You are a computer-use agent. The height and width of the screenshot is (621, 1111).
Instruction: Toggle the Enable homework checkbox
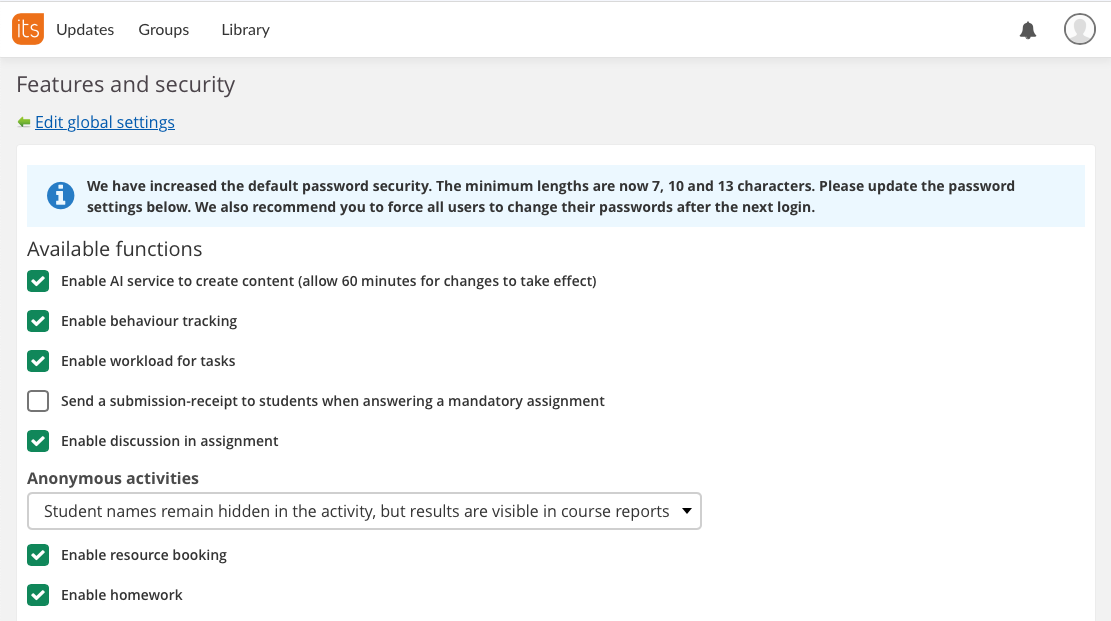tap(38, 595)
